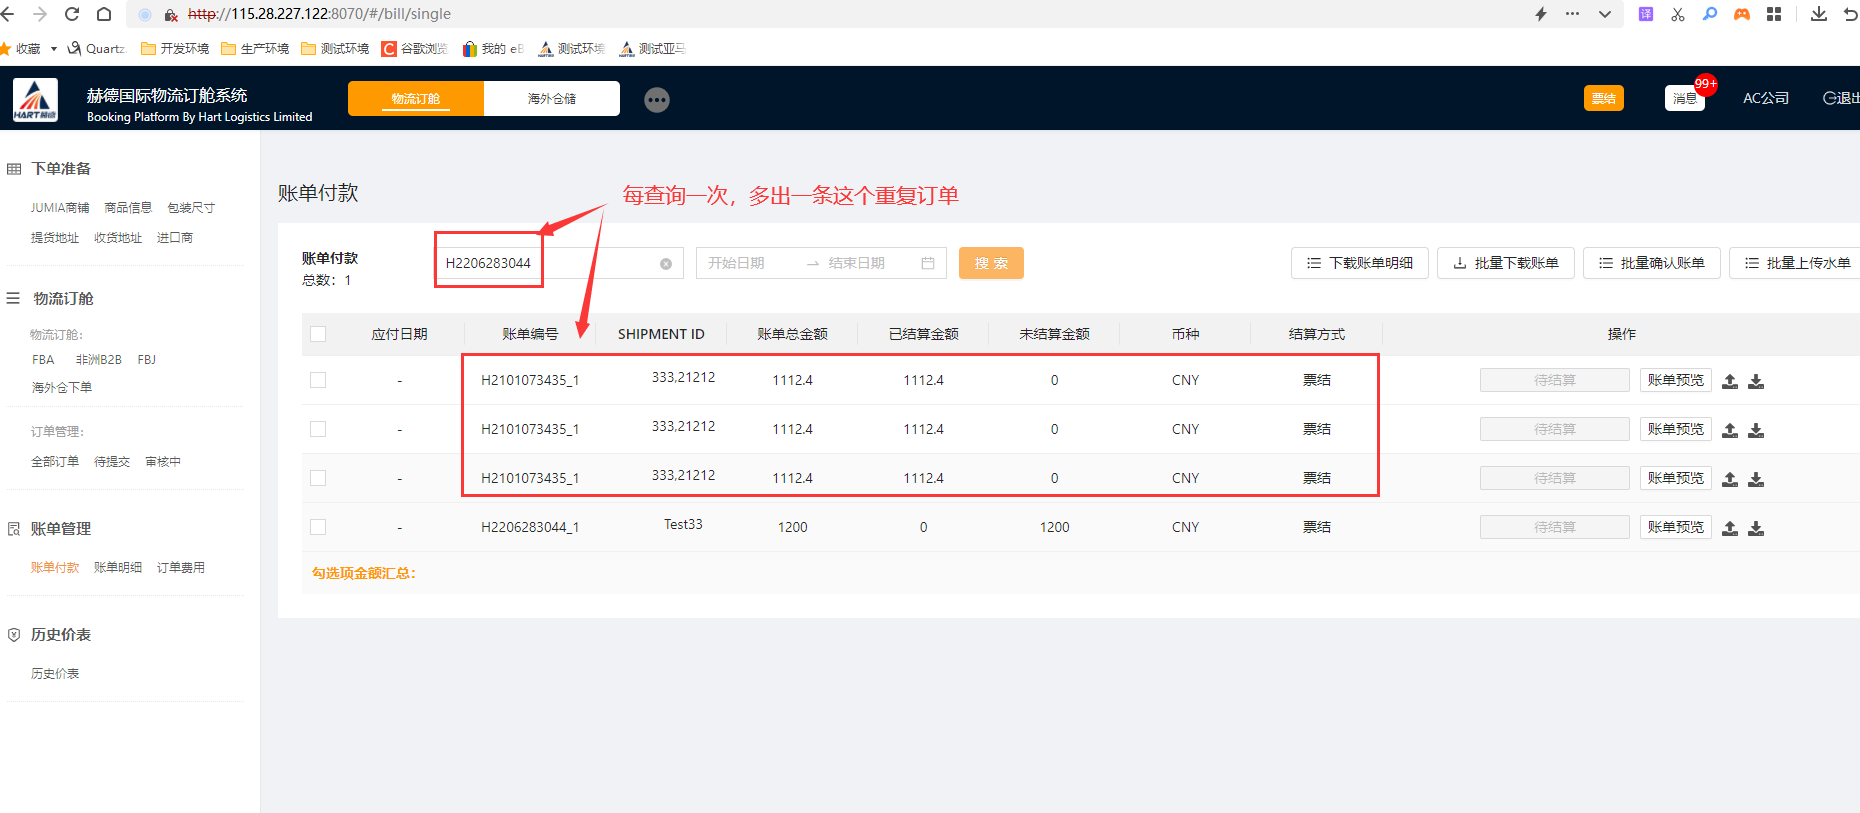Open 账单明细 in the sidebar

pos(118,568)
